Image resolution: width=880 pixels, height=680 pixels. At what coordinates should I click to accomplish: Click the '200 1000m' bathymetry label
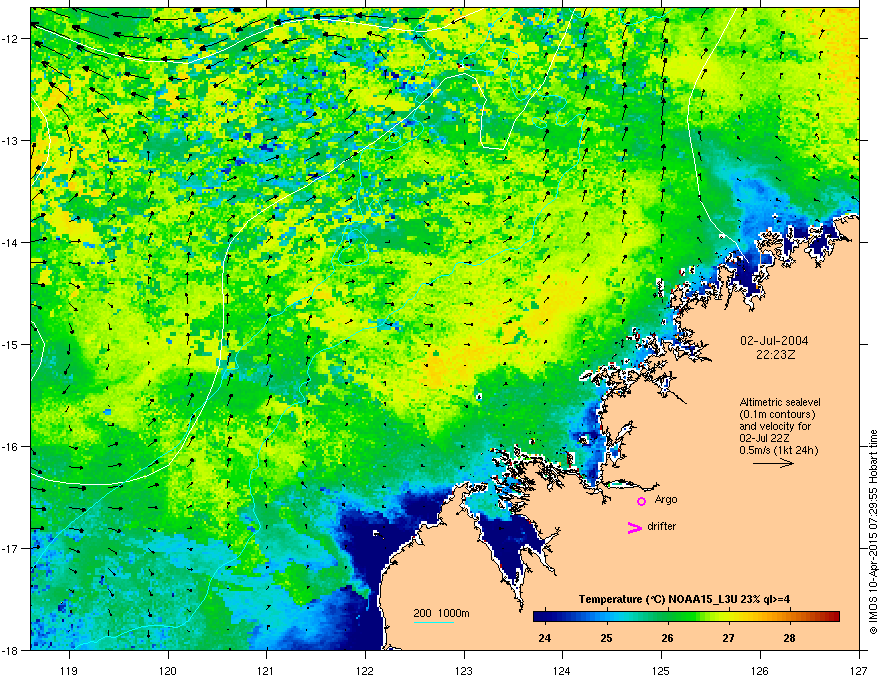(x=441, y=613)
